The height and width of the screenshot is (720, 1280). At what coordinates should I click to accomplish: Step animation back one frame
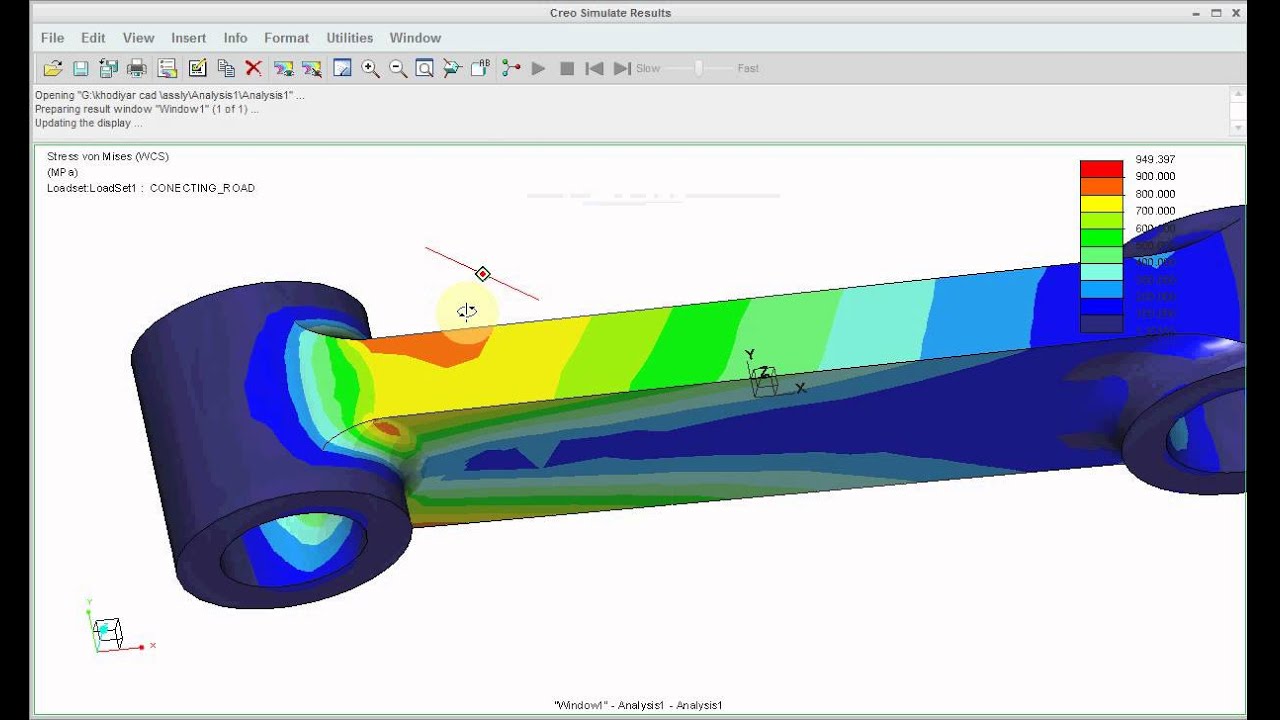594,68
